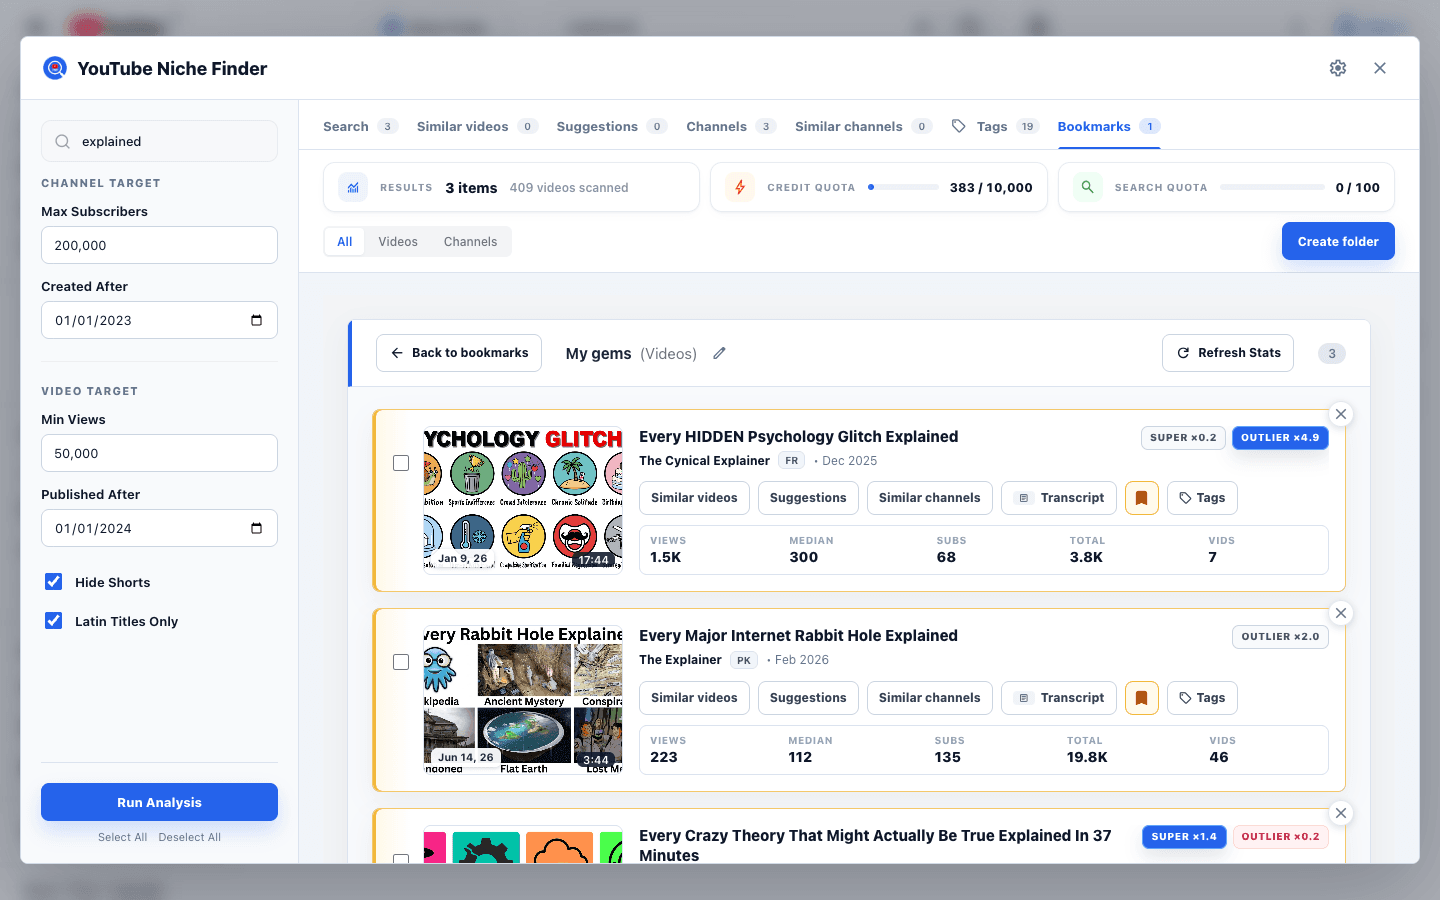Show tags for Psychology Glitch video
The width and height of the screenshot is (1440, 900).
click(x=1202, y=498)
